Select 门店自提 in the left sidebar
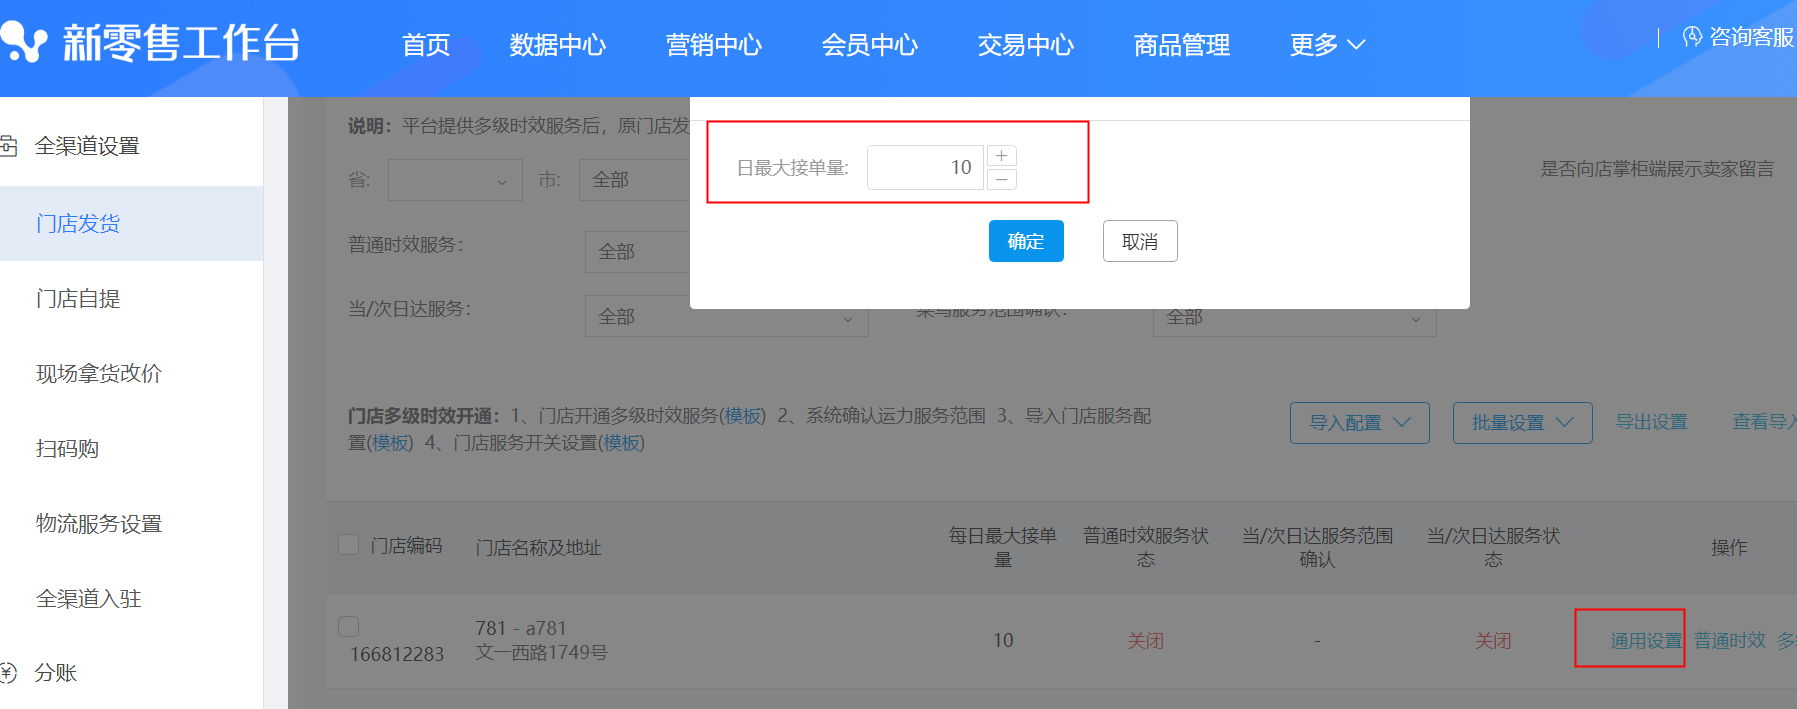Viewport: 1797px width, 709px height. [x=78, y=298]
